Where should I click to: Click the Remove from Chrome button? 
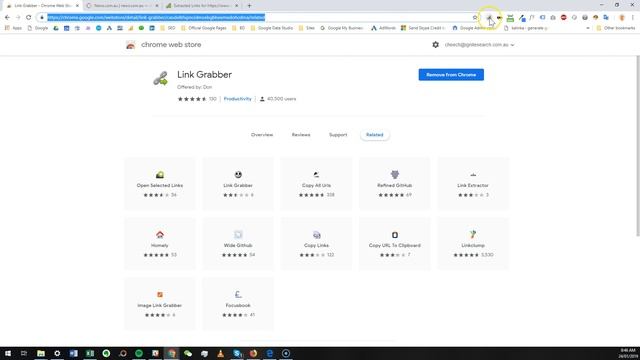pos(451,75)
